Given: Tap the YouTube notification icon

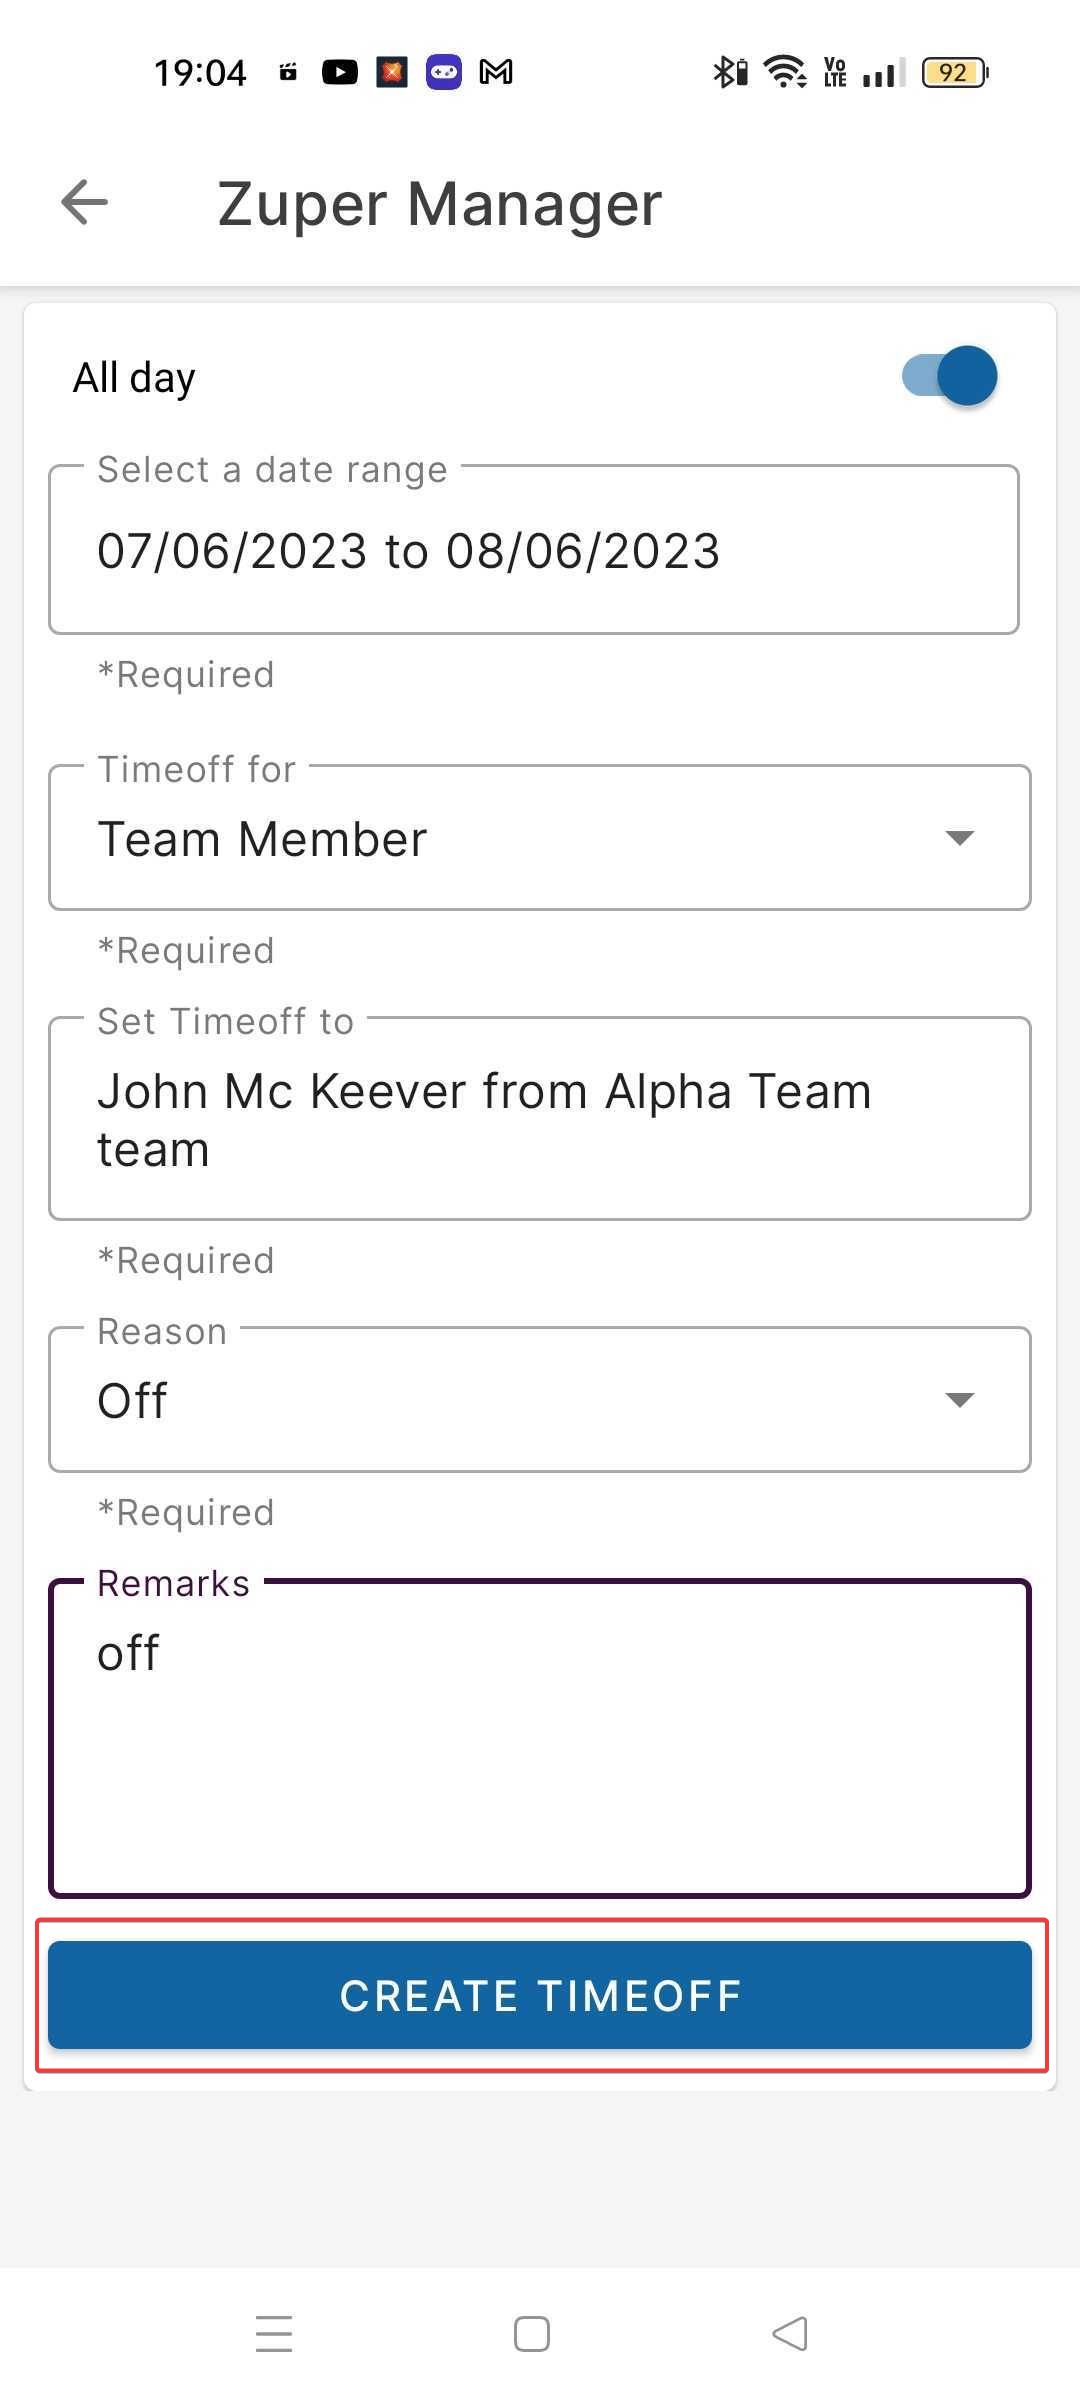Looking at the screenshot, I should pyautogui.click(x=339, y=72).
